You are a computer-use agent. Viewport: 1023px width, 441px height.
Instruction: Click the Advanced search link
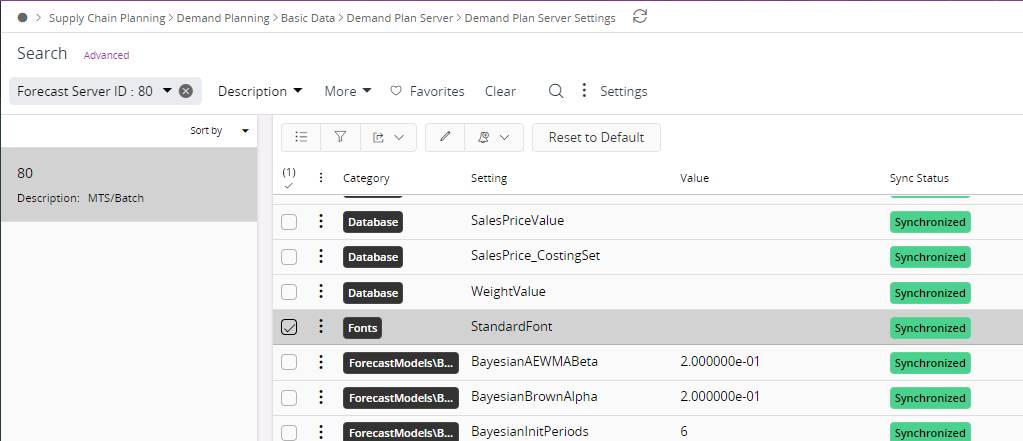106,55
